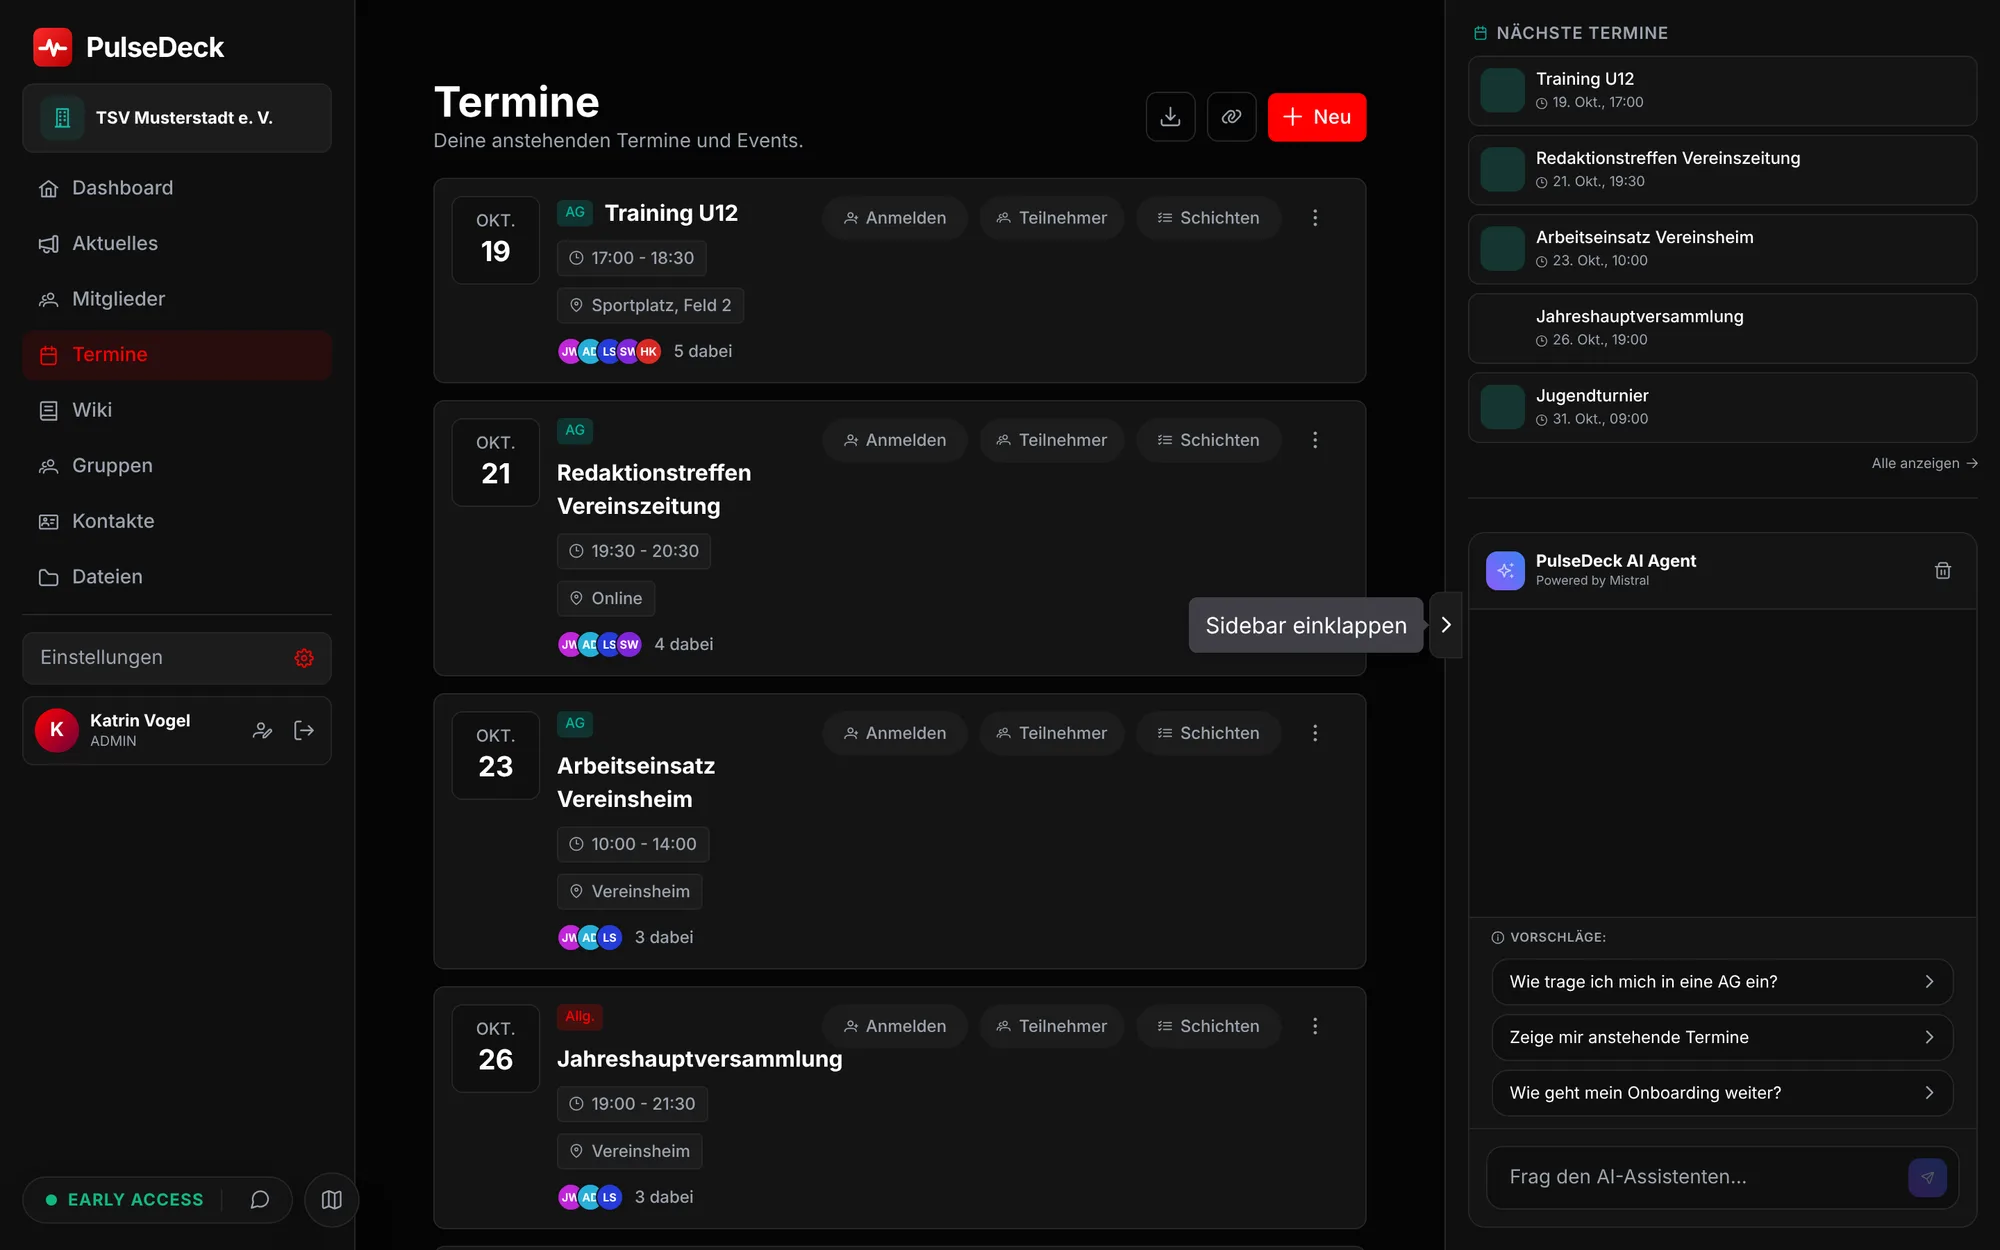Click the edit profile icon beside Katrin Vogel
2000x1250 pixels.
coord(262,730)
